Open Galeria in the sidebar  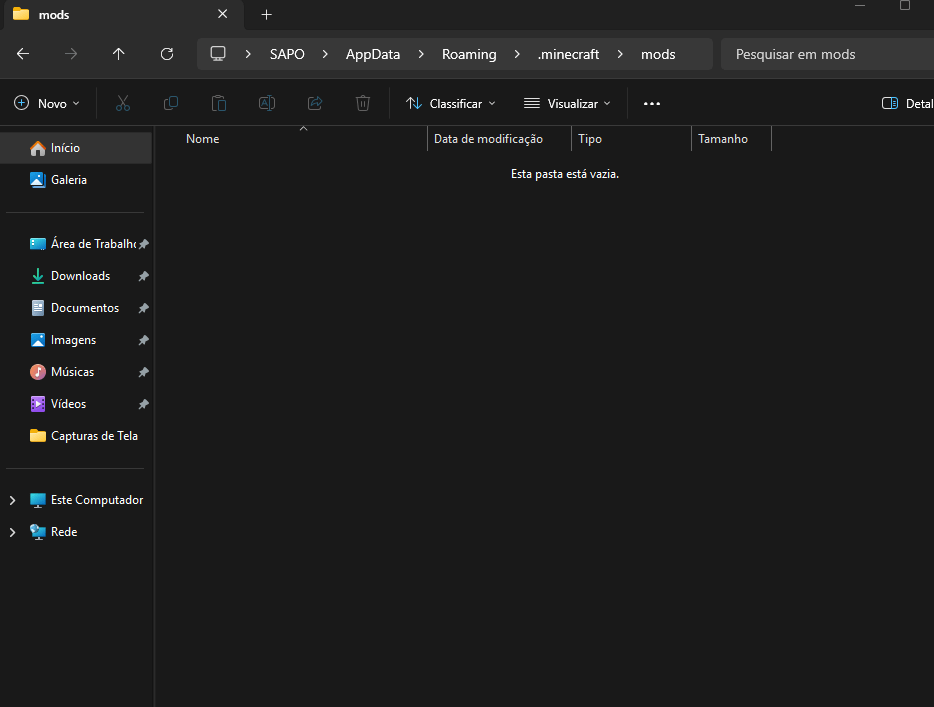click(76, 180)
